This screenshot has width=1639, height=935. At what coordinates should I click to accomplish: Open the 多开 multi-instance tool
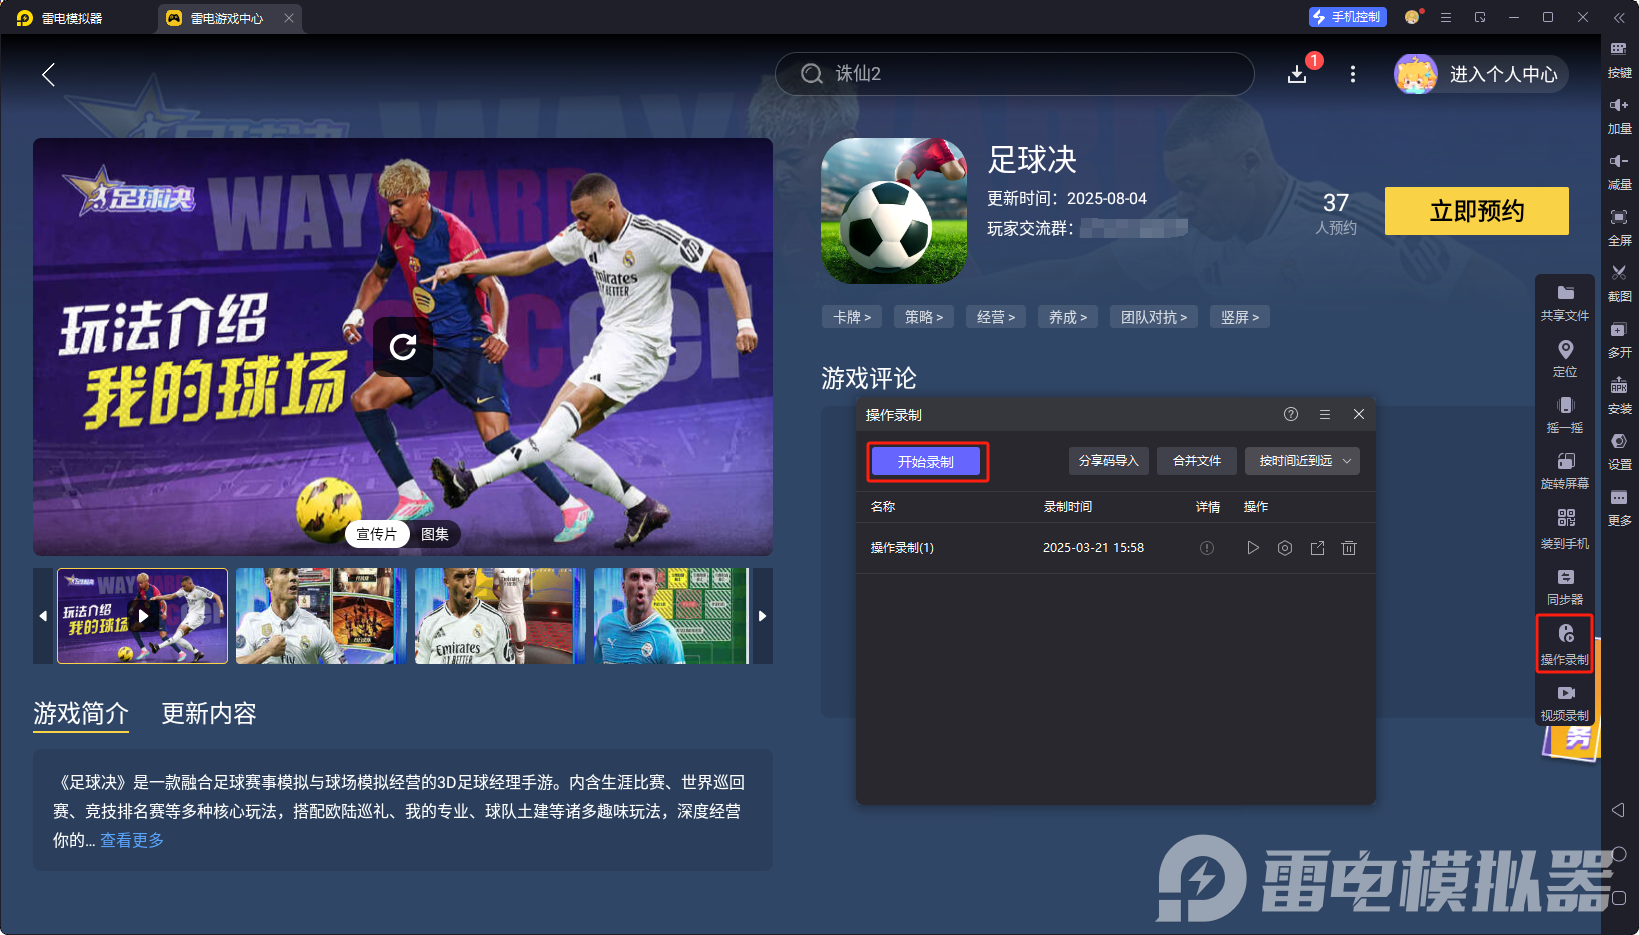[x=1619, y=340]
